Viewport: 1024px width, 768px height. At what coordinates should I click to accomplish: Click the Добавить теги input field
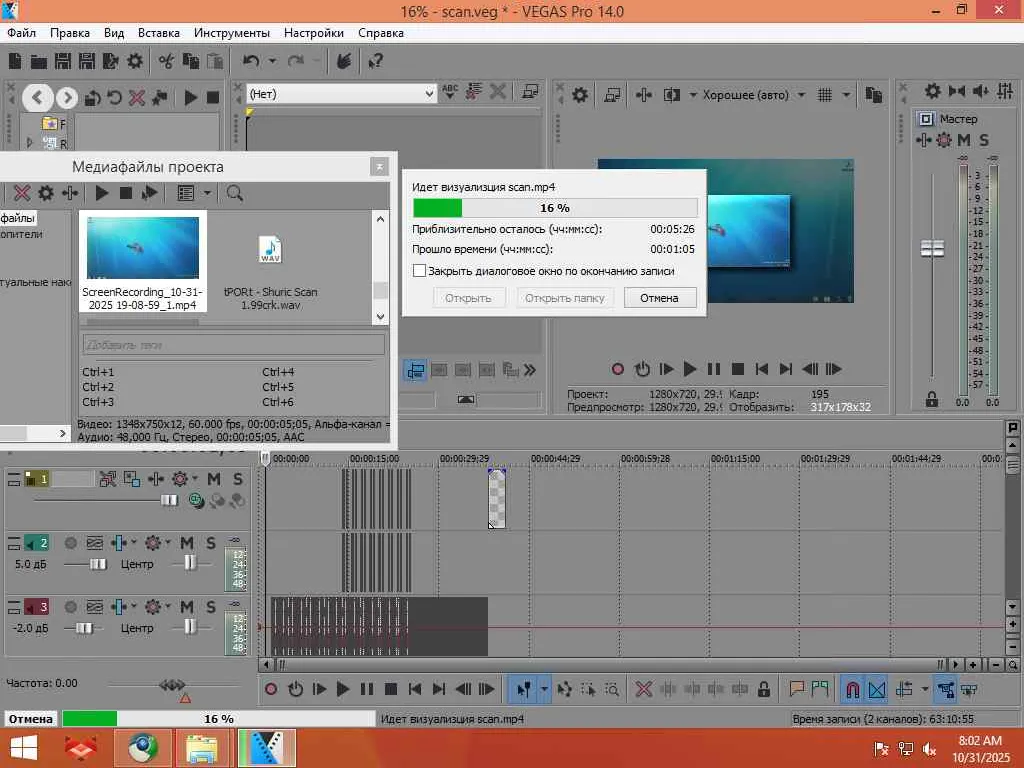tap(234, 345)
